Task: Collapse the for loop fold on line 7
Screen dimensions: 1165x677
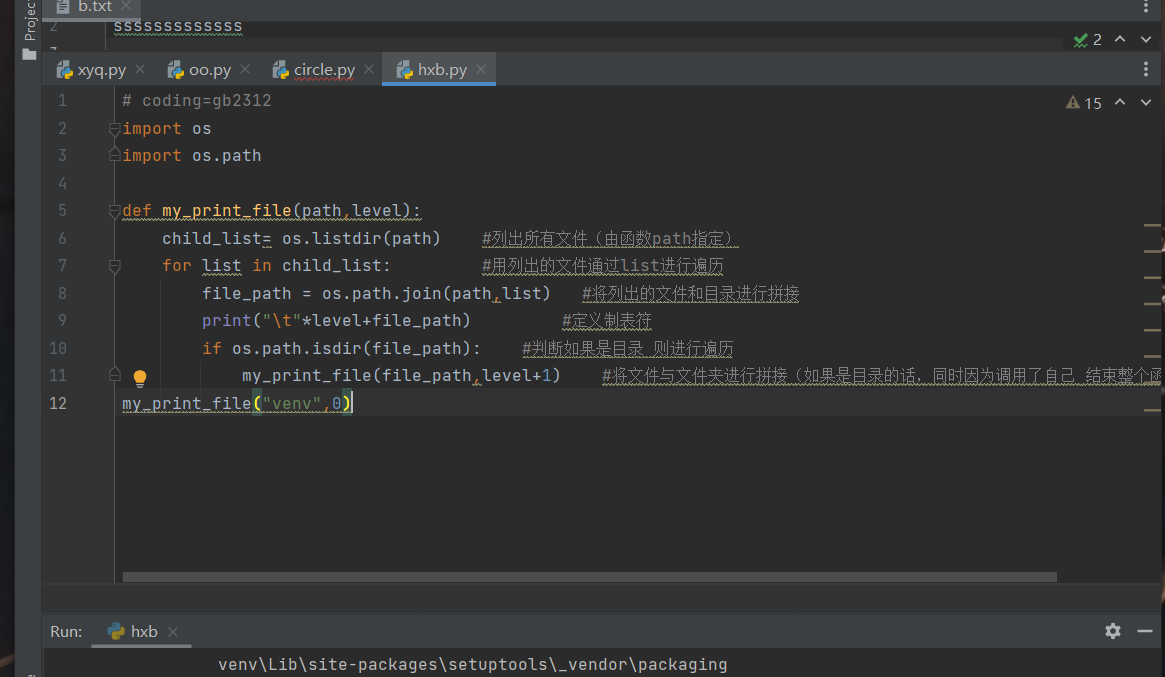Action: point(114,266)
